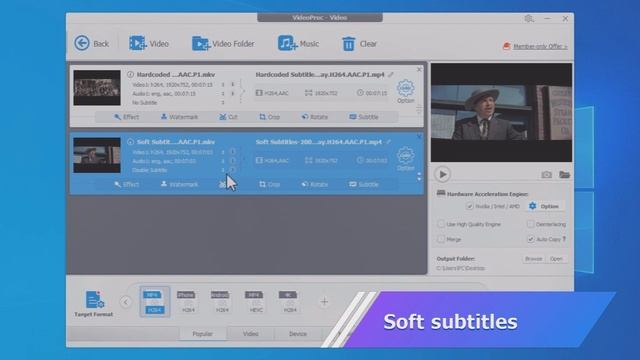Rotate the Hardcoded video

click(315, 117)
